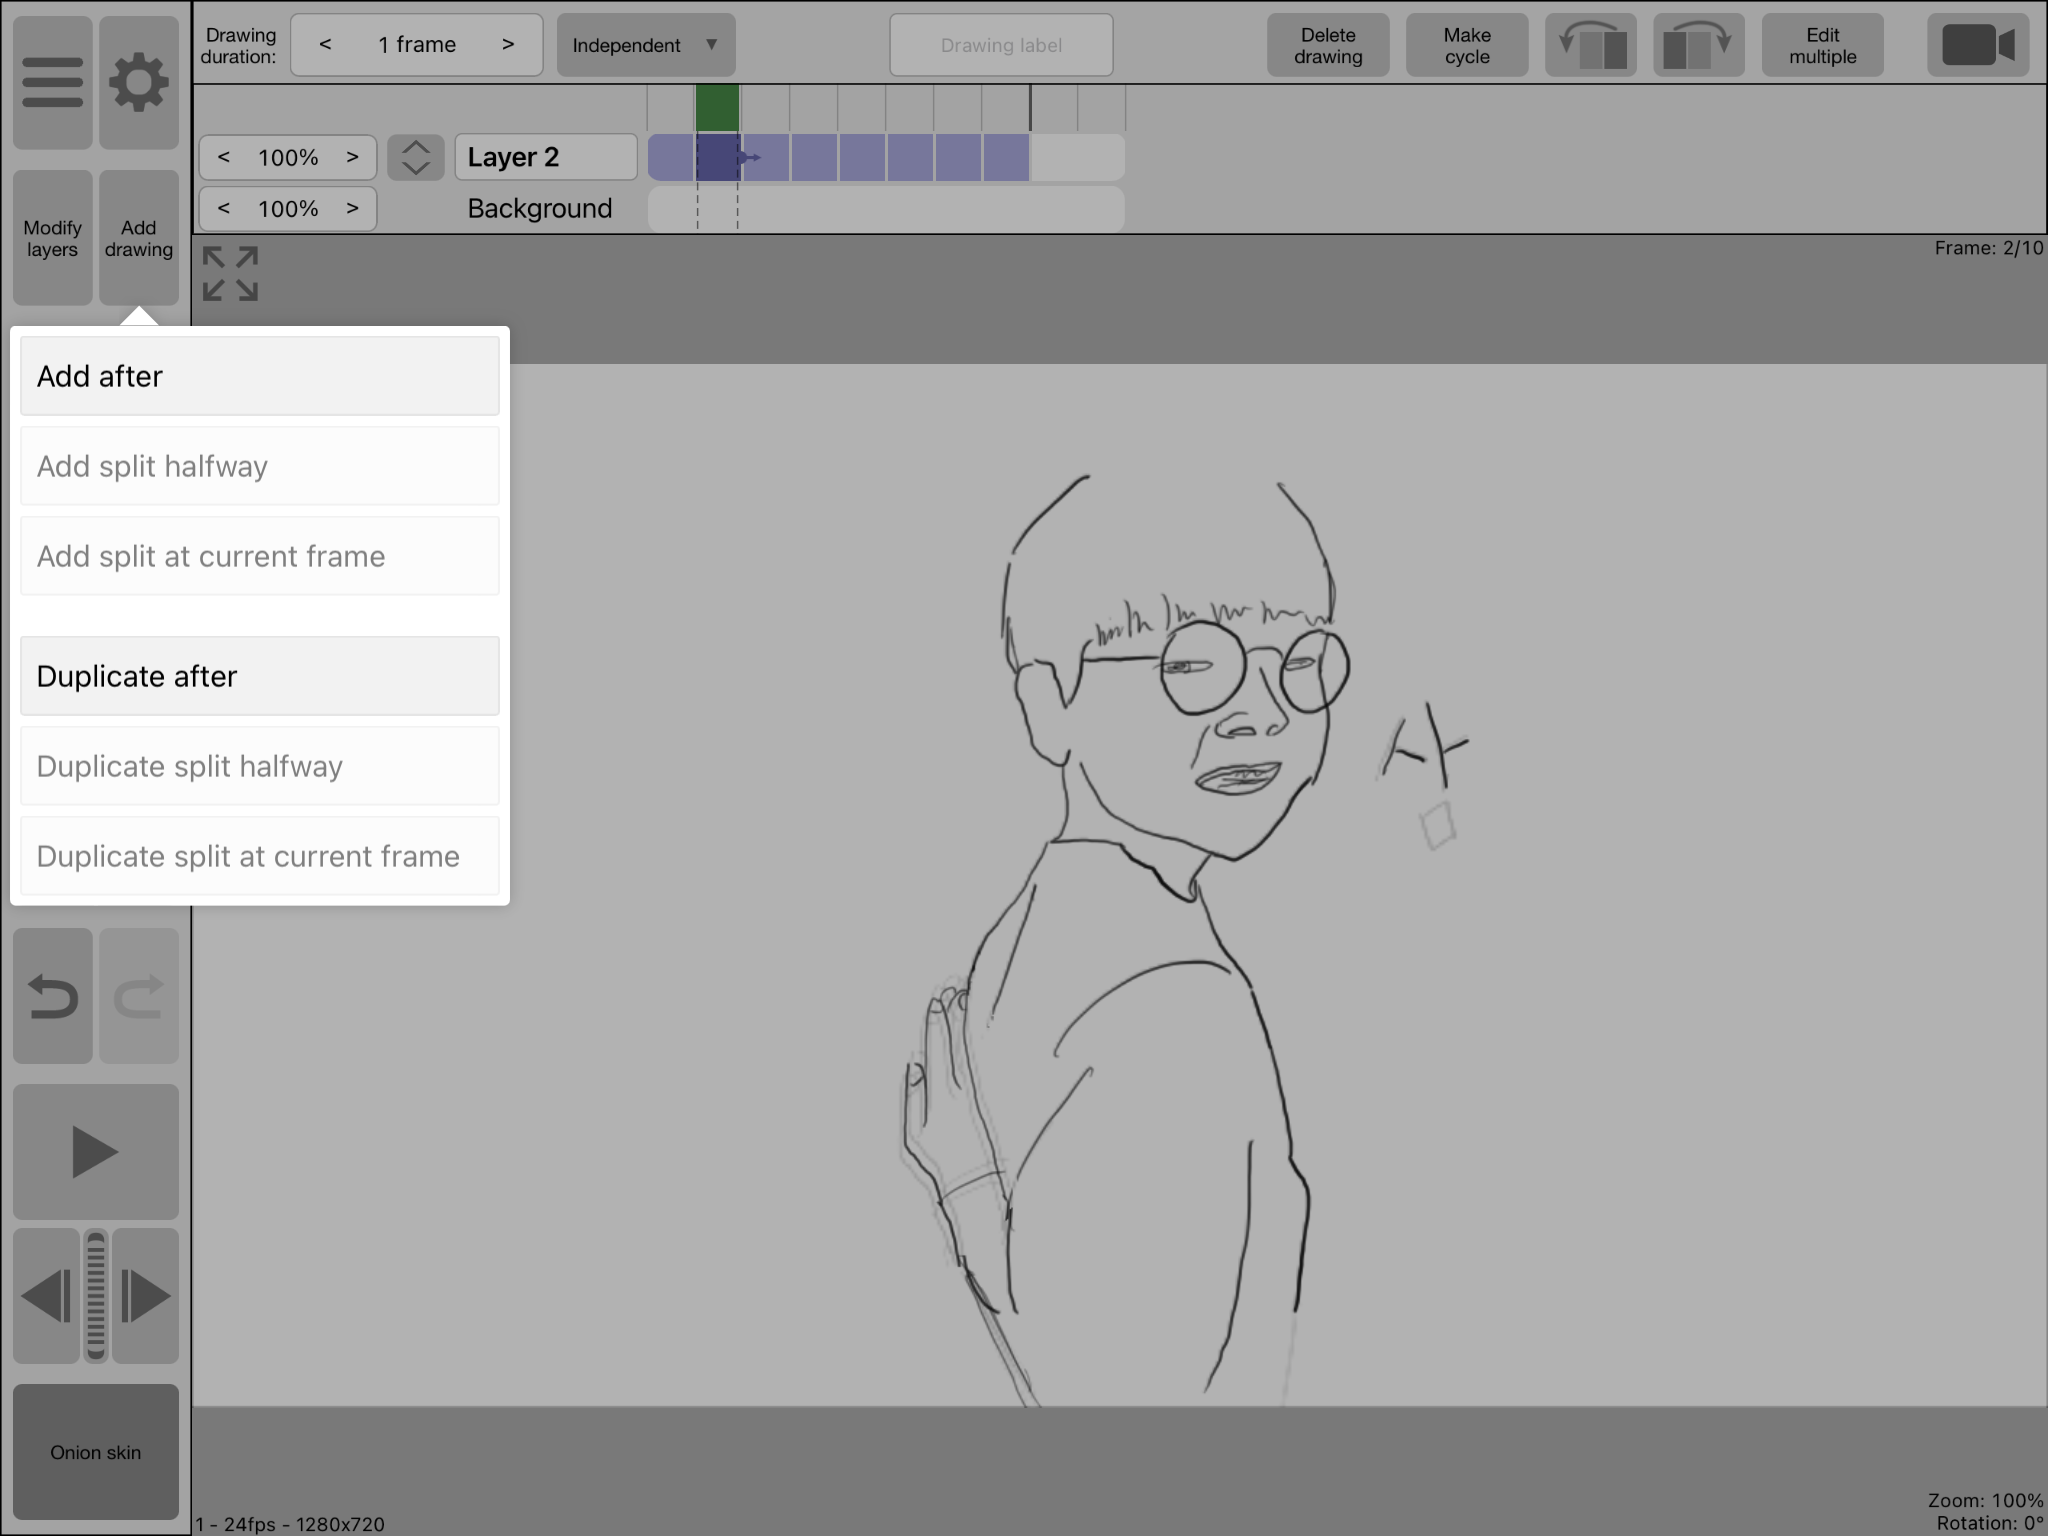Click Layer 2 reorder up-down chevrons

415,158
